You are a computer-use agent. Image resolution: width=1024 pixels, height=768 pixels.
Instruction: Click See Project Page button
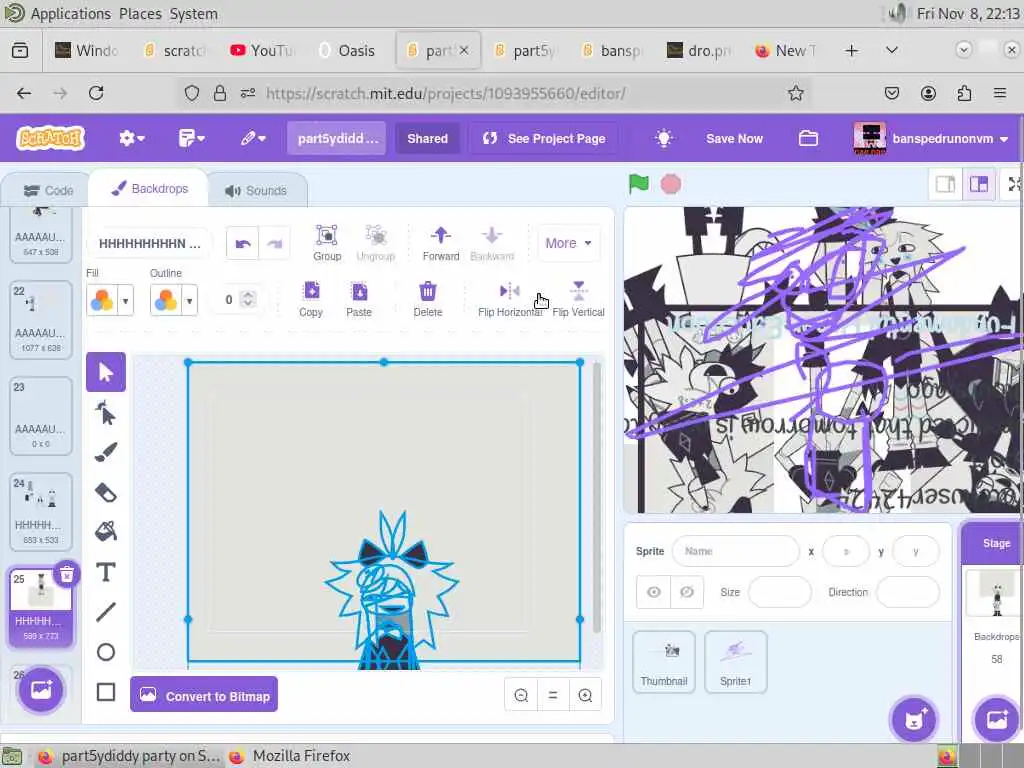[543, 138]
